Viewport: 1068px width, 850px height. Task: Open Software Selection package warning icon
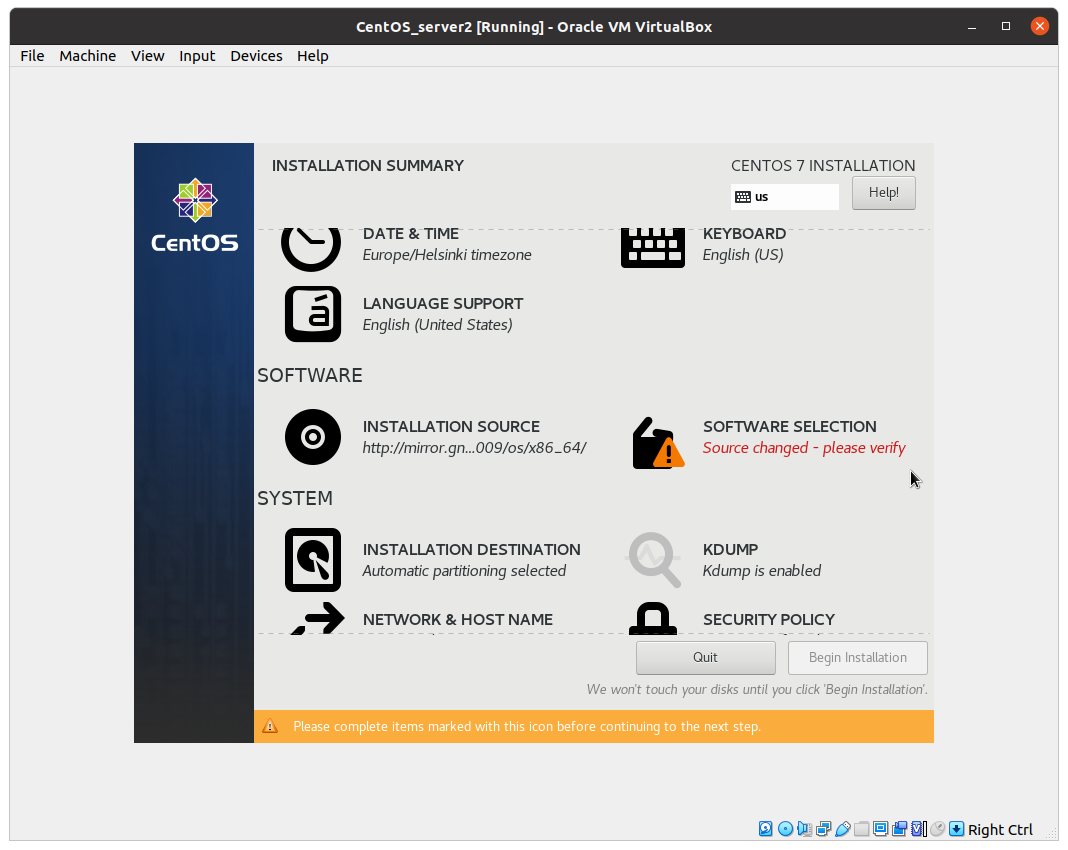[657, 442]
